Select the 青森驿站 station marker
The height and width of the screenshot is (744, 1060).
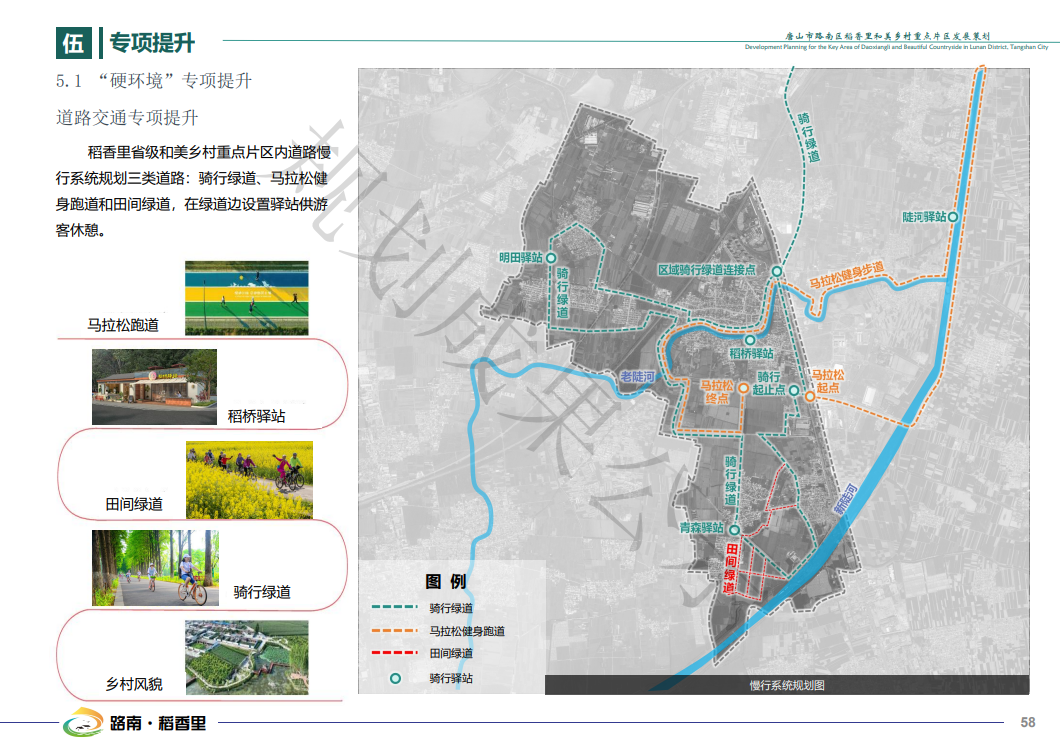click(x=734, y=529)
